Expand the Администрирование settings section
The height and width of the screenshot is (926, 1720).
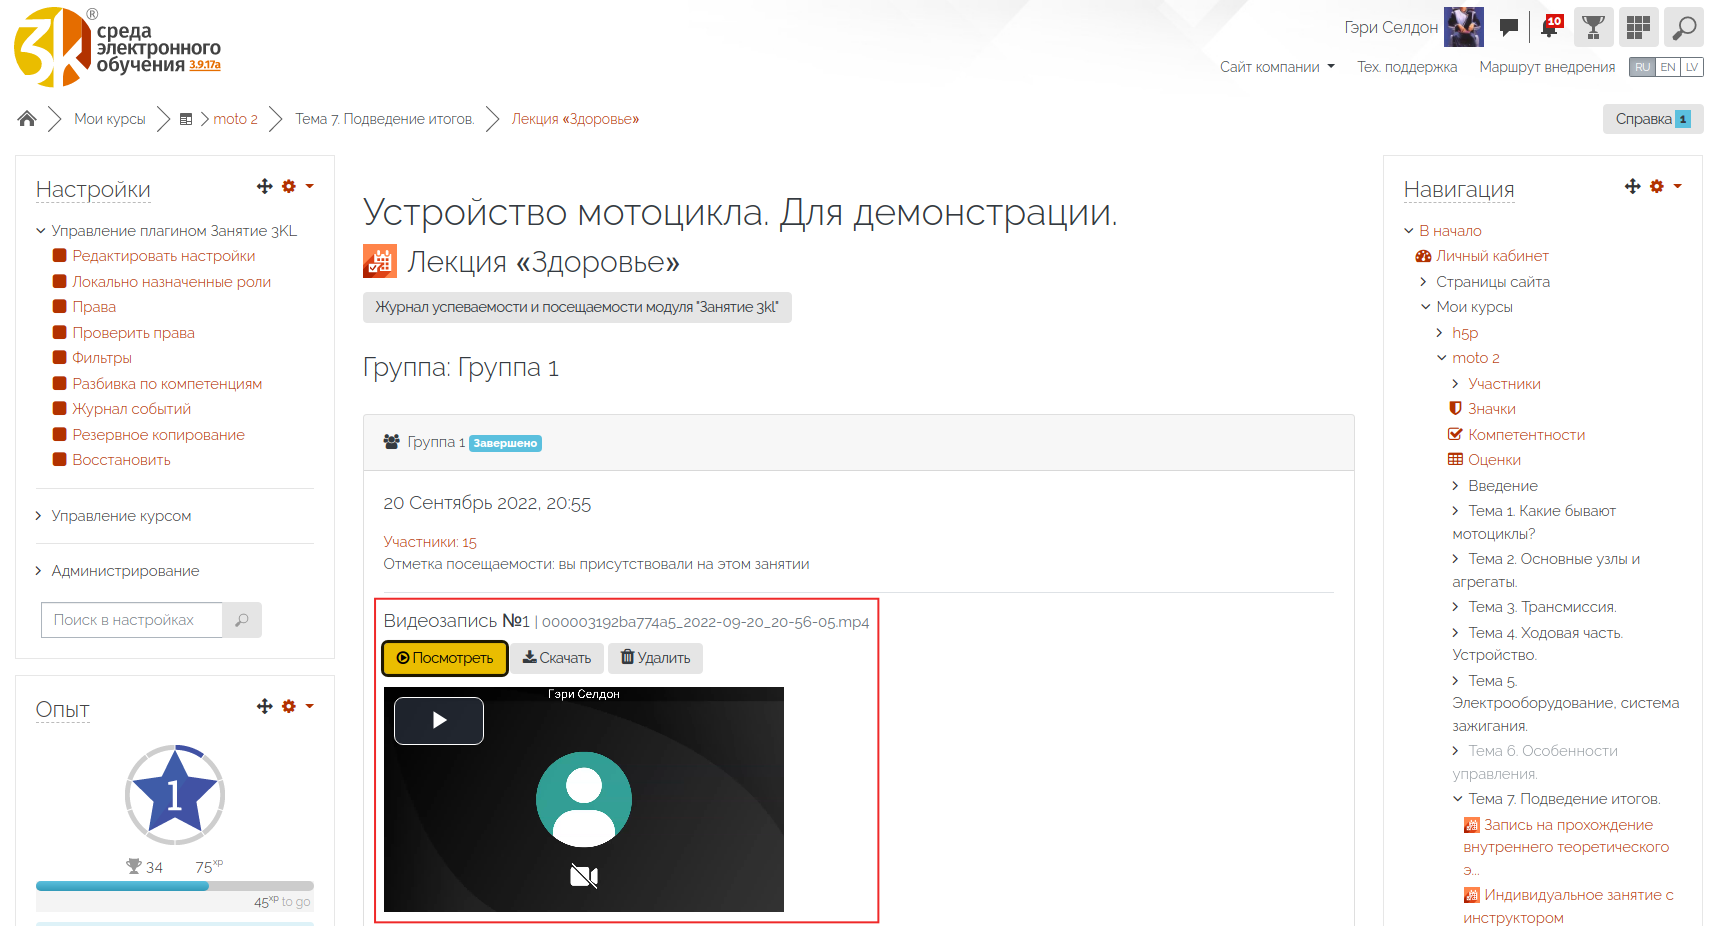(x=125, y=571)
